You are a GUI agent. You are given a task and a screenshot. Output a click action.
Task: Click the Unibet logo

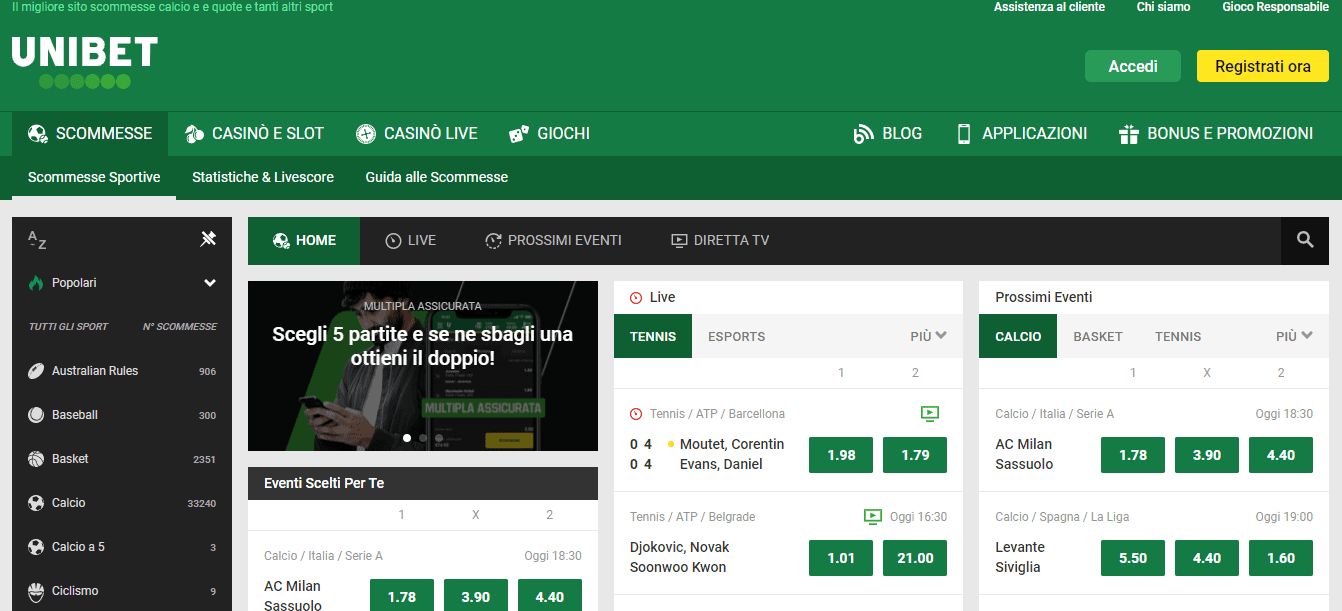coord(85,63)
